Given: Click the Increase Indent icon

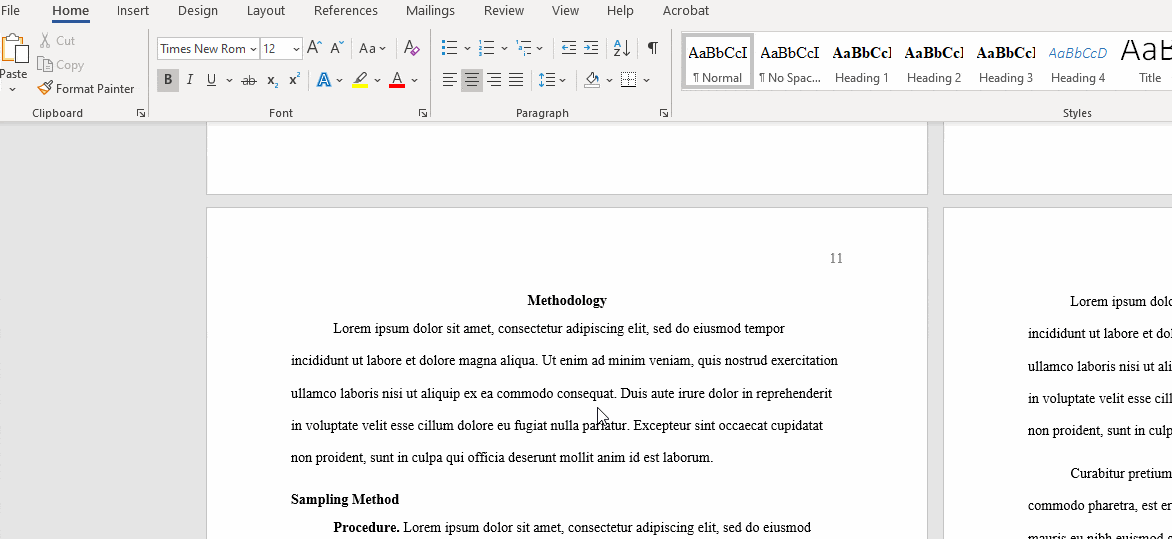Looking at the screenshot, I should tap(591, 48).
